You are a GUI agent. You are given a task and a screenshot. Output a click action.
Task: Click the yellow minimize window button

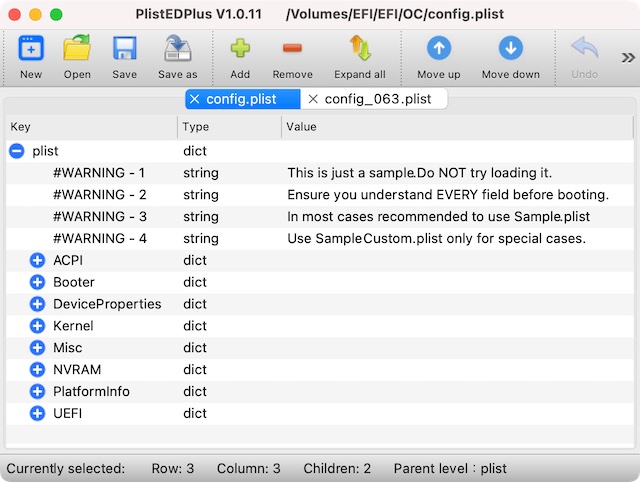point(36,15)
